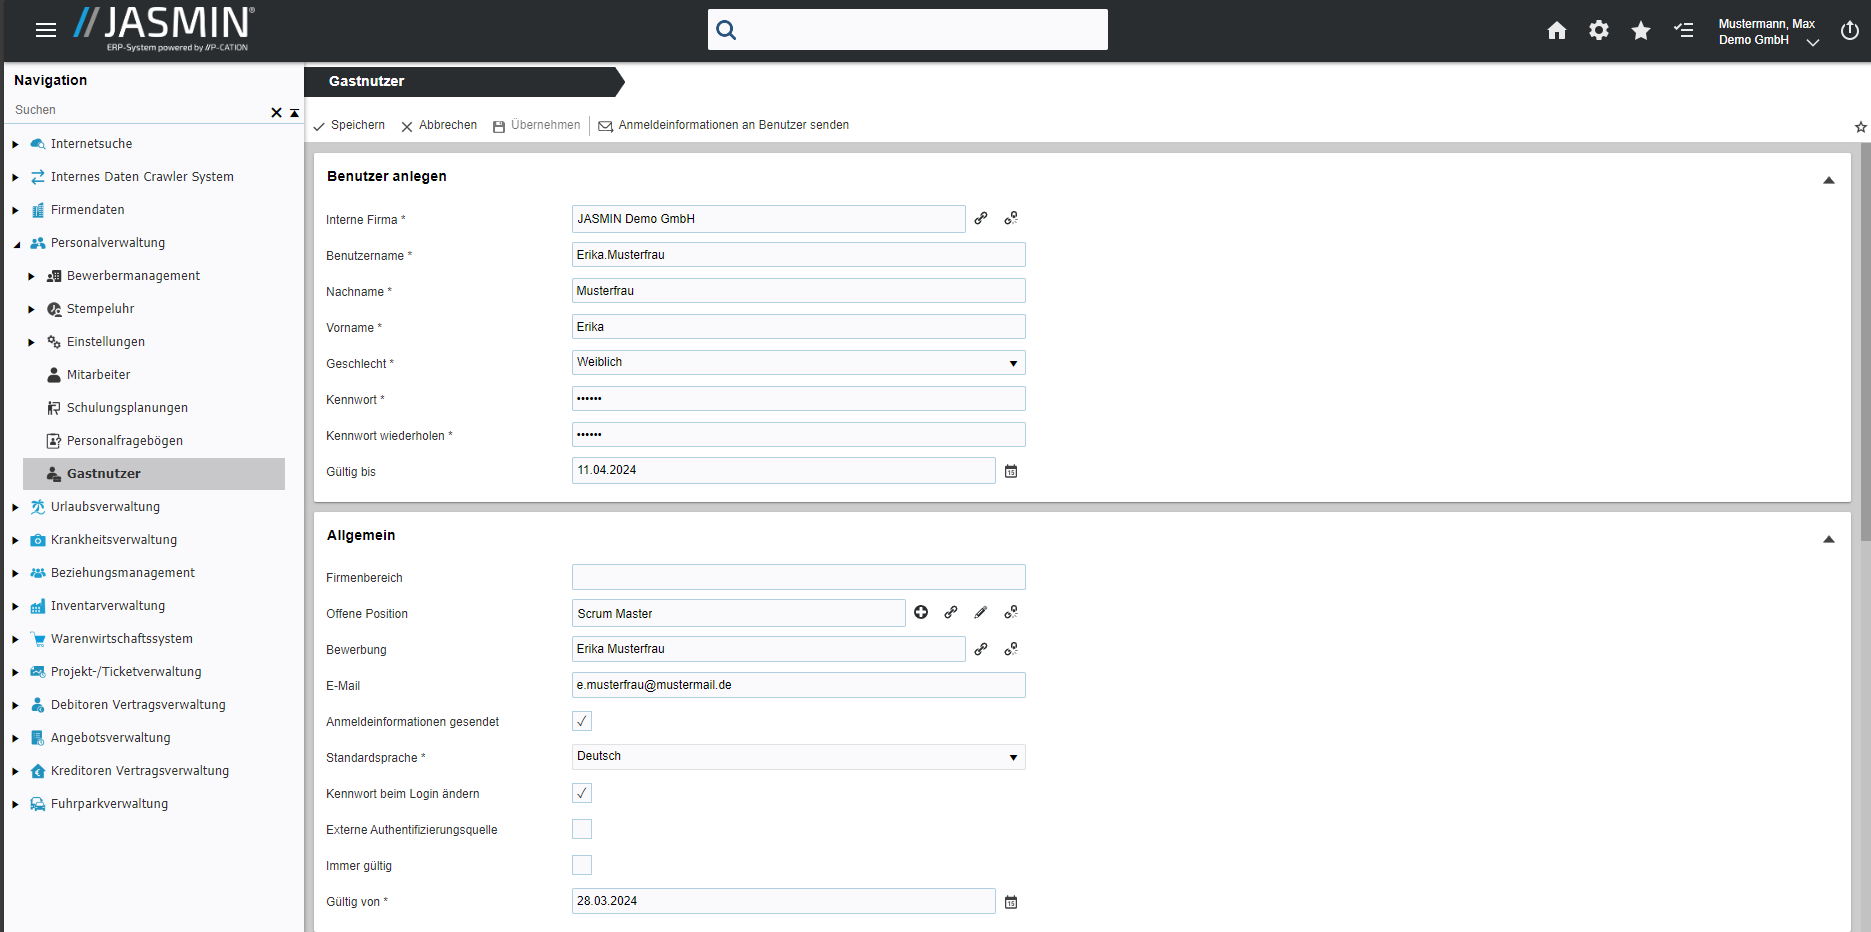Toggle Kennwort beim Login ändern checkbox

pyautogui.click(x=582, y=793)
